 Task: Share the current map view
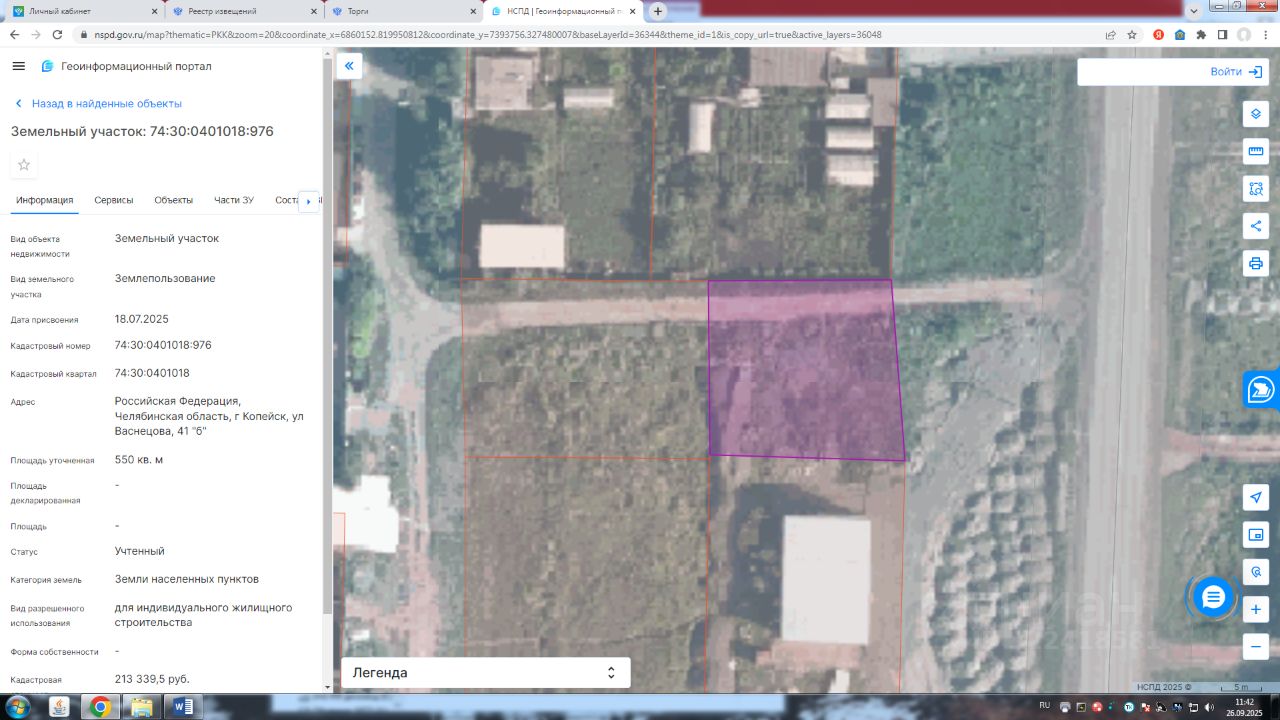pyautogui.click(x=1256, y=226)
